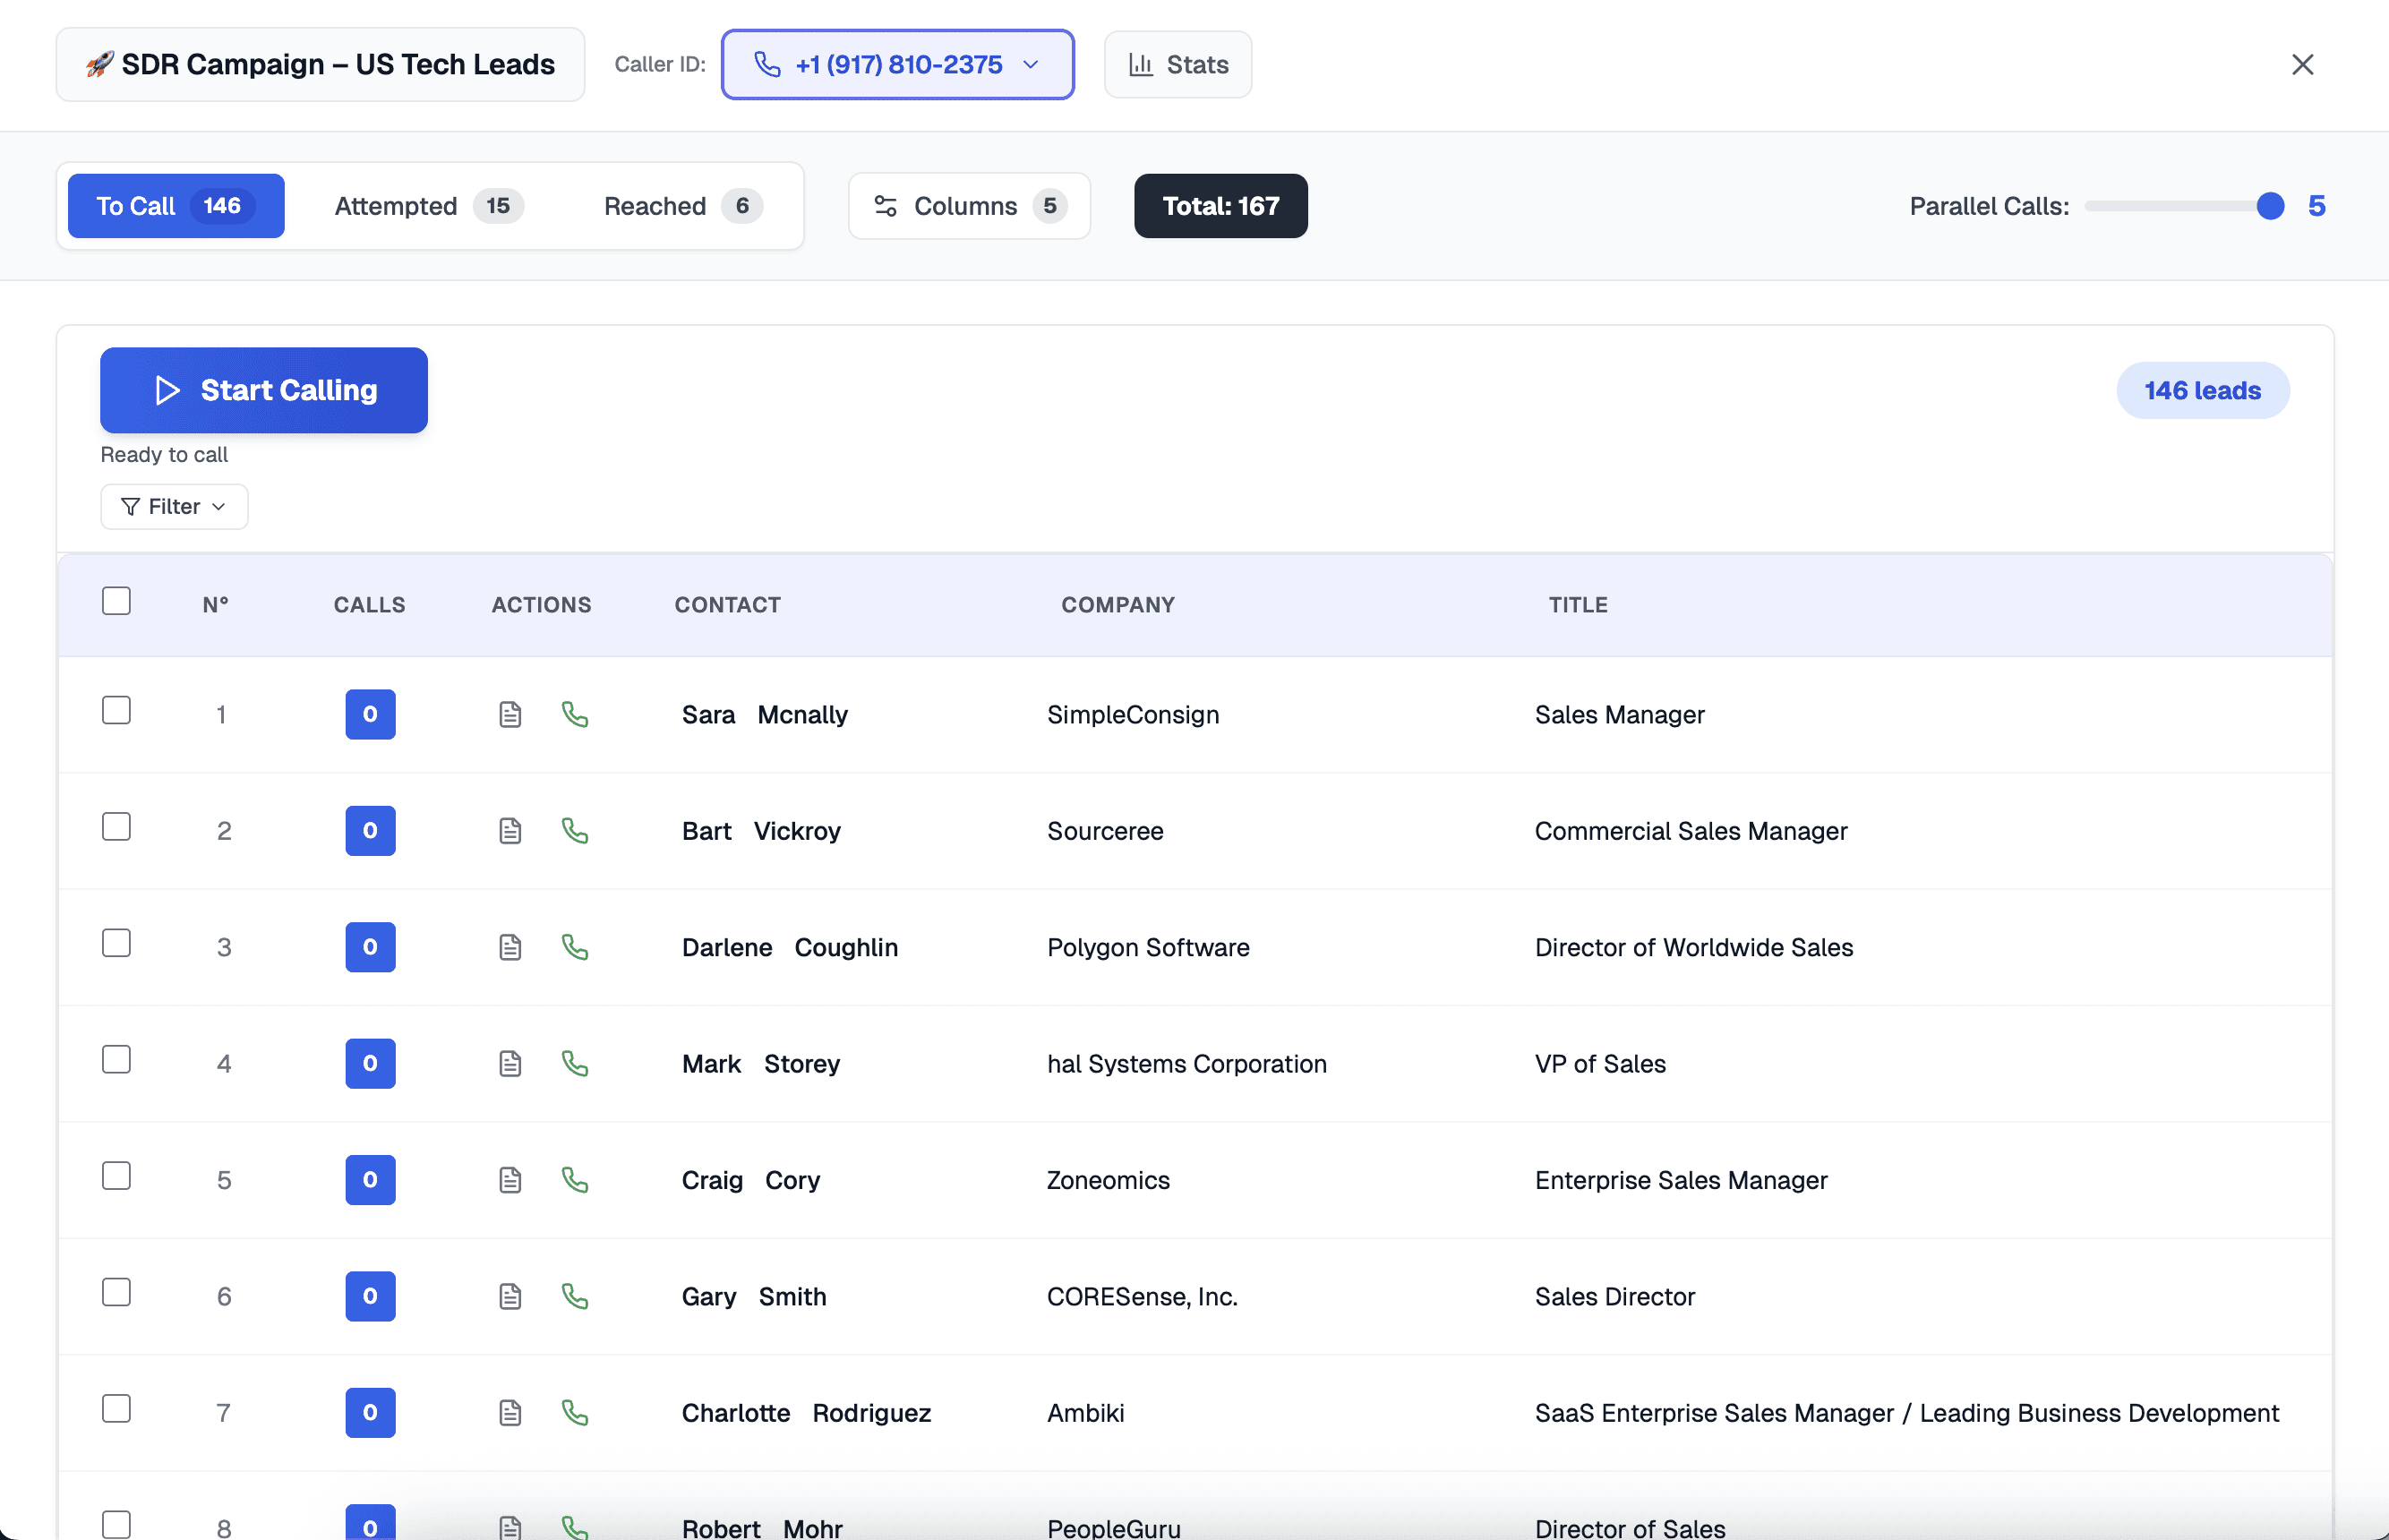This screenshot has width=2389, height=1540.
Task: Check the checkbox for Mark Storey
Action: point(116,1059)
